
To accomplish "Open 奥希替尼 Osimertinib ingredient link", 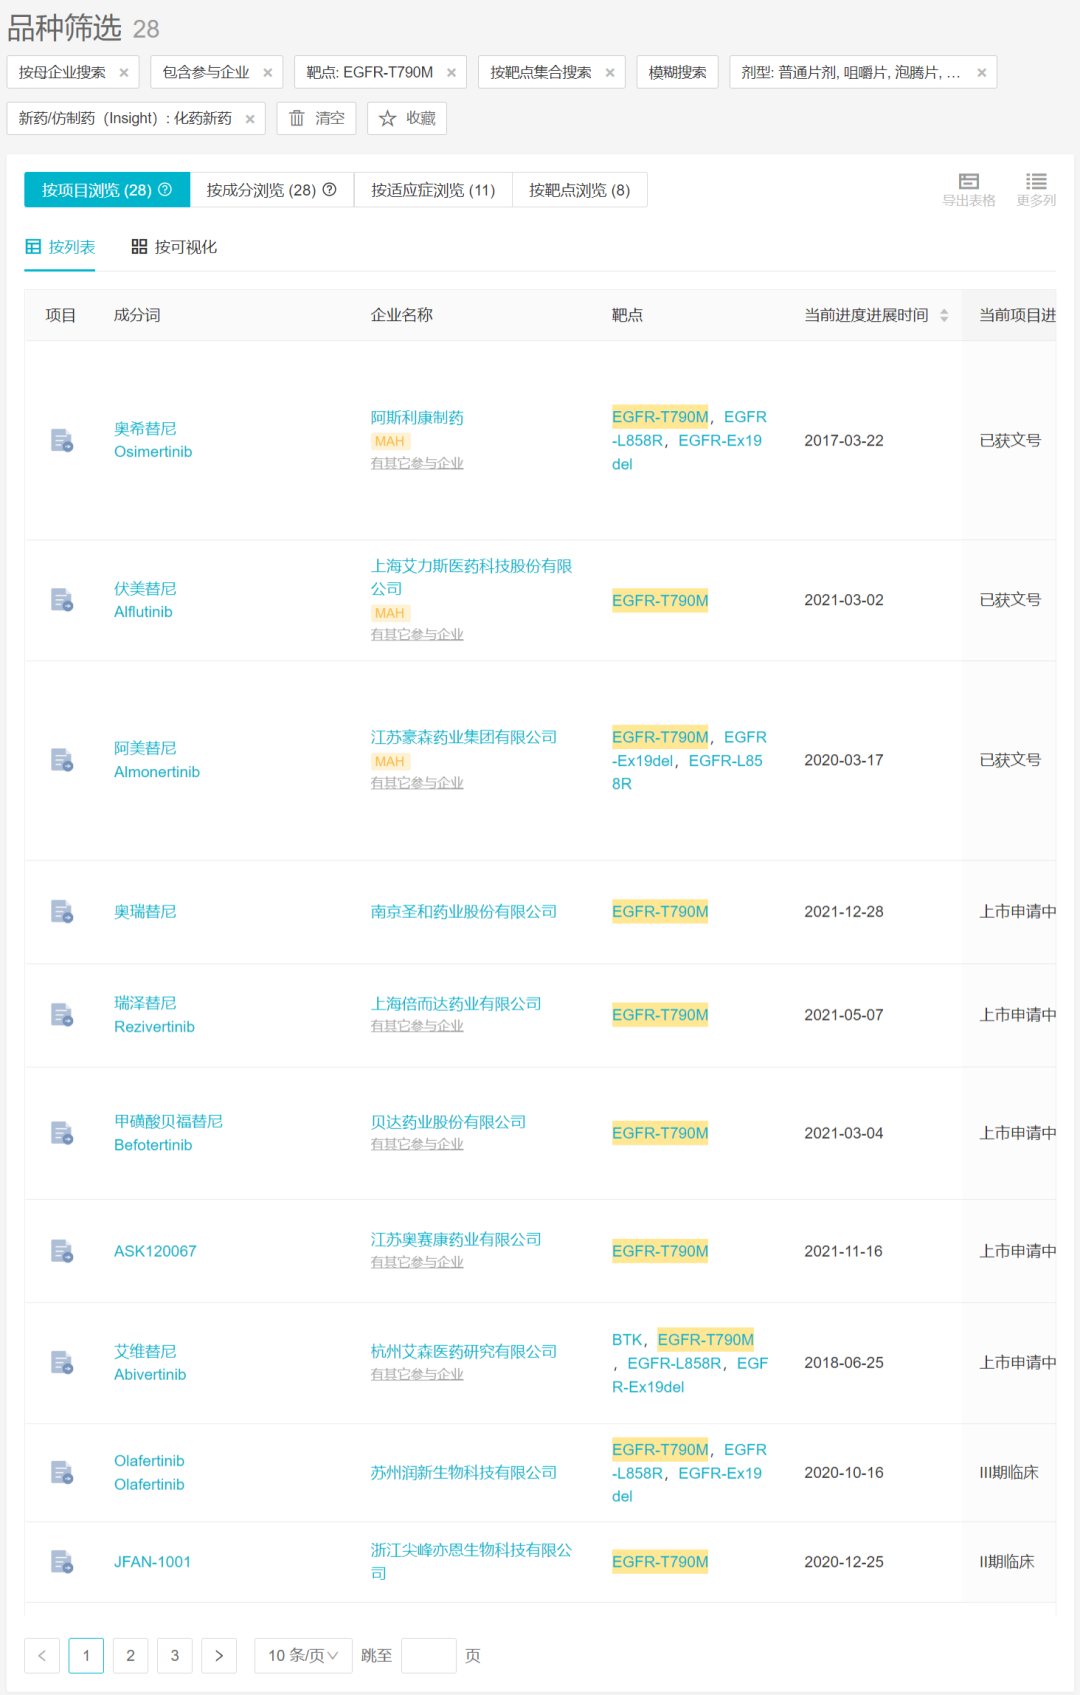I will click(153, 440).
